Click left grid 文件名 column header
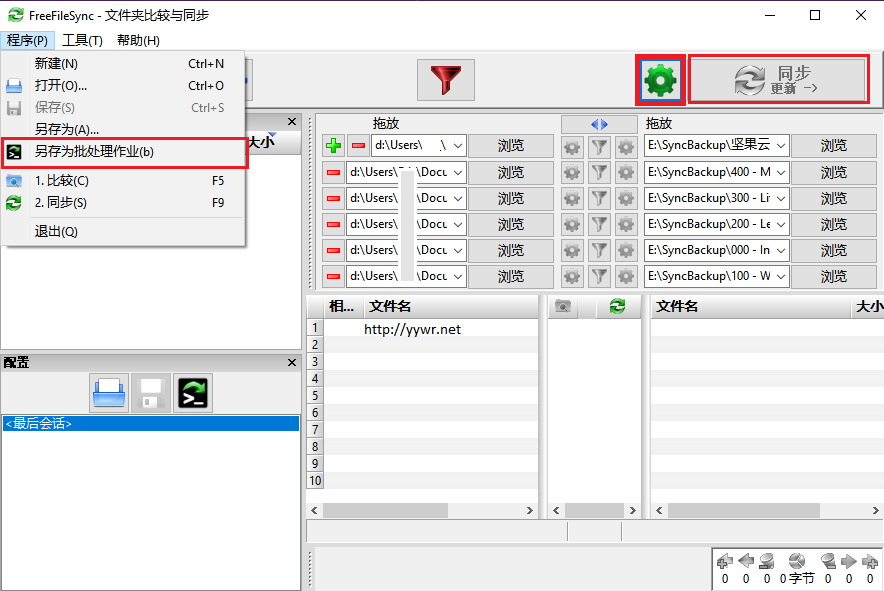884x591 pixels. point(451,306)
